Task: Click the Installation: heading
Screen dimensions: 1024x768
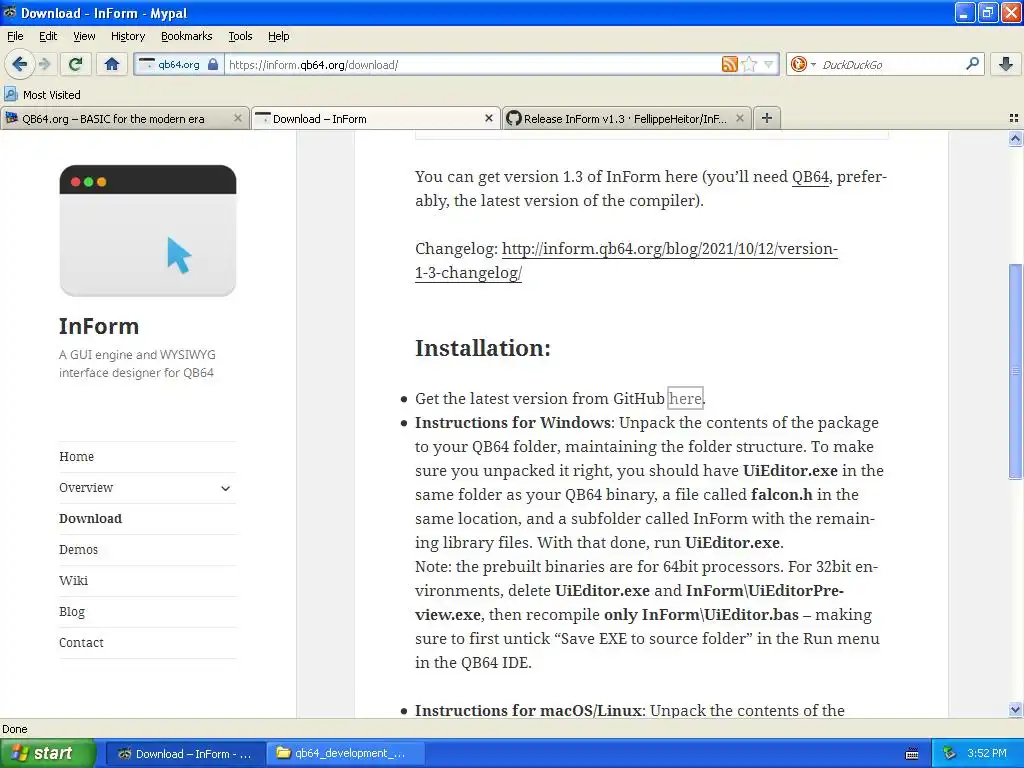Action: pyautogui.click(x=483, y=348)
